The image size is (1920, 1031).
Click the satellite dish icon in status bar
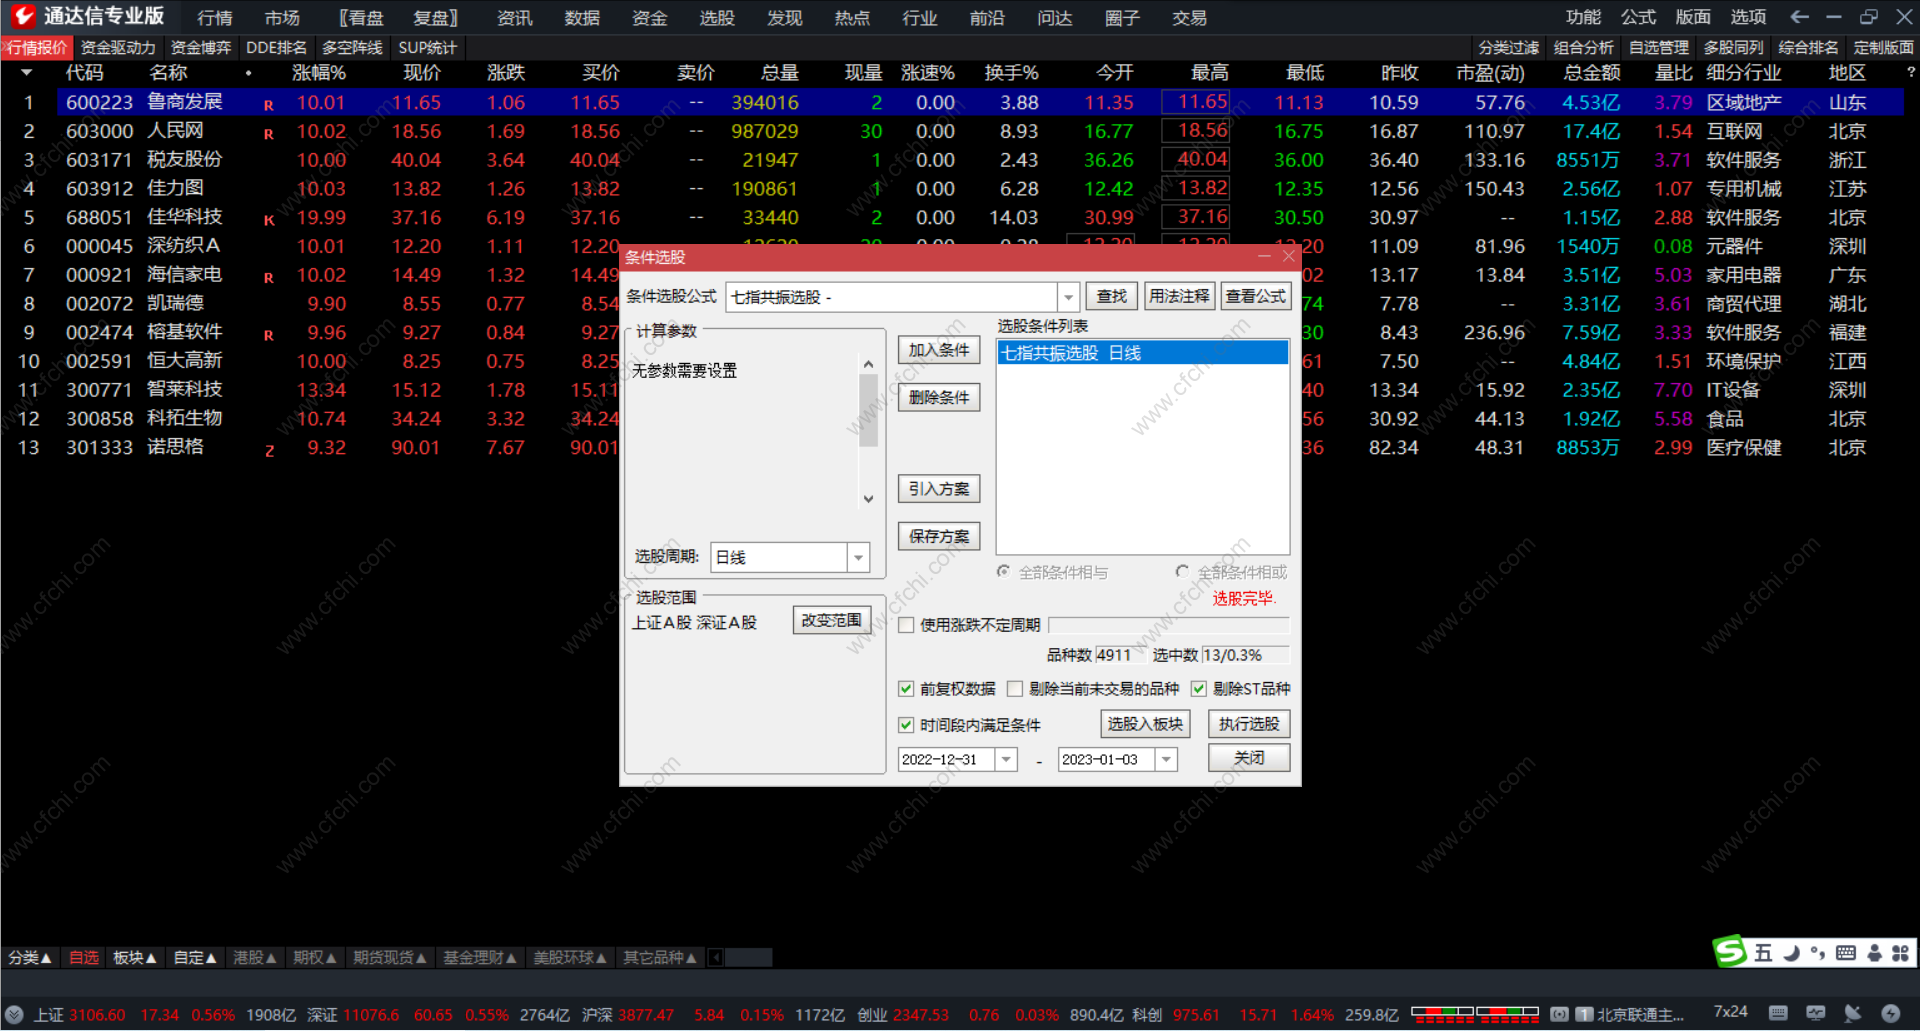tap(1853, 1013)
